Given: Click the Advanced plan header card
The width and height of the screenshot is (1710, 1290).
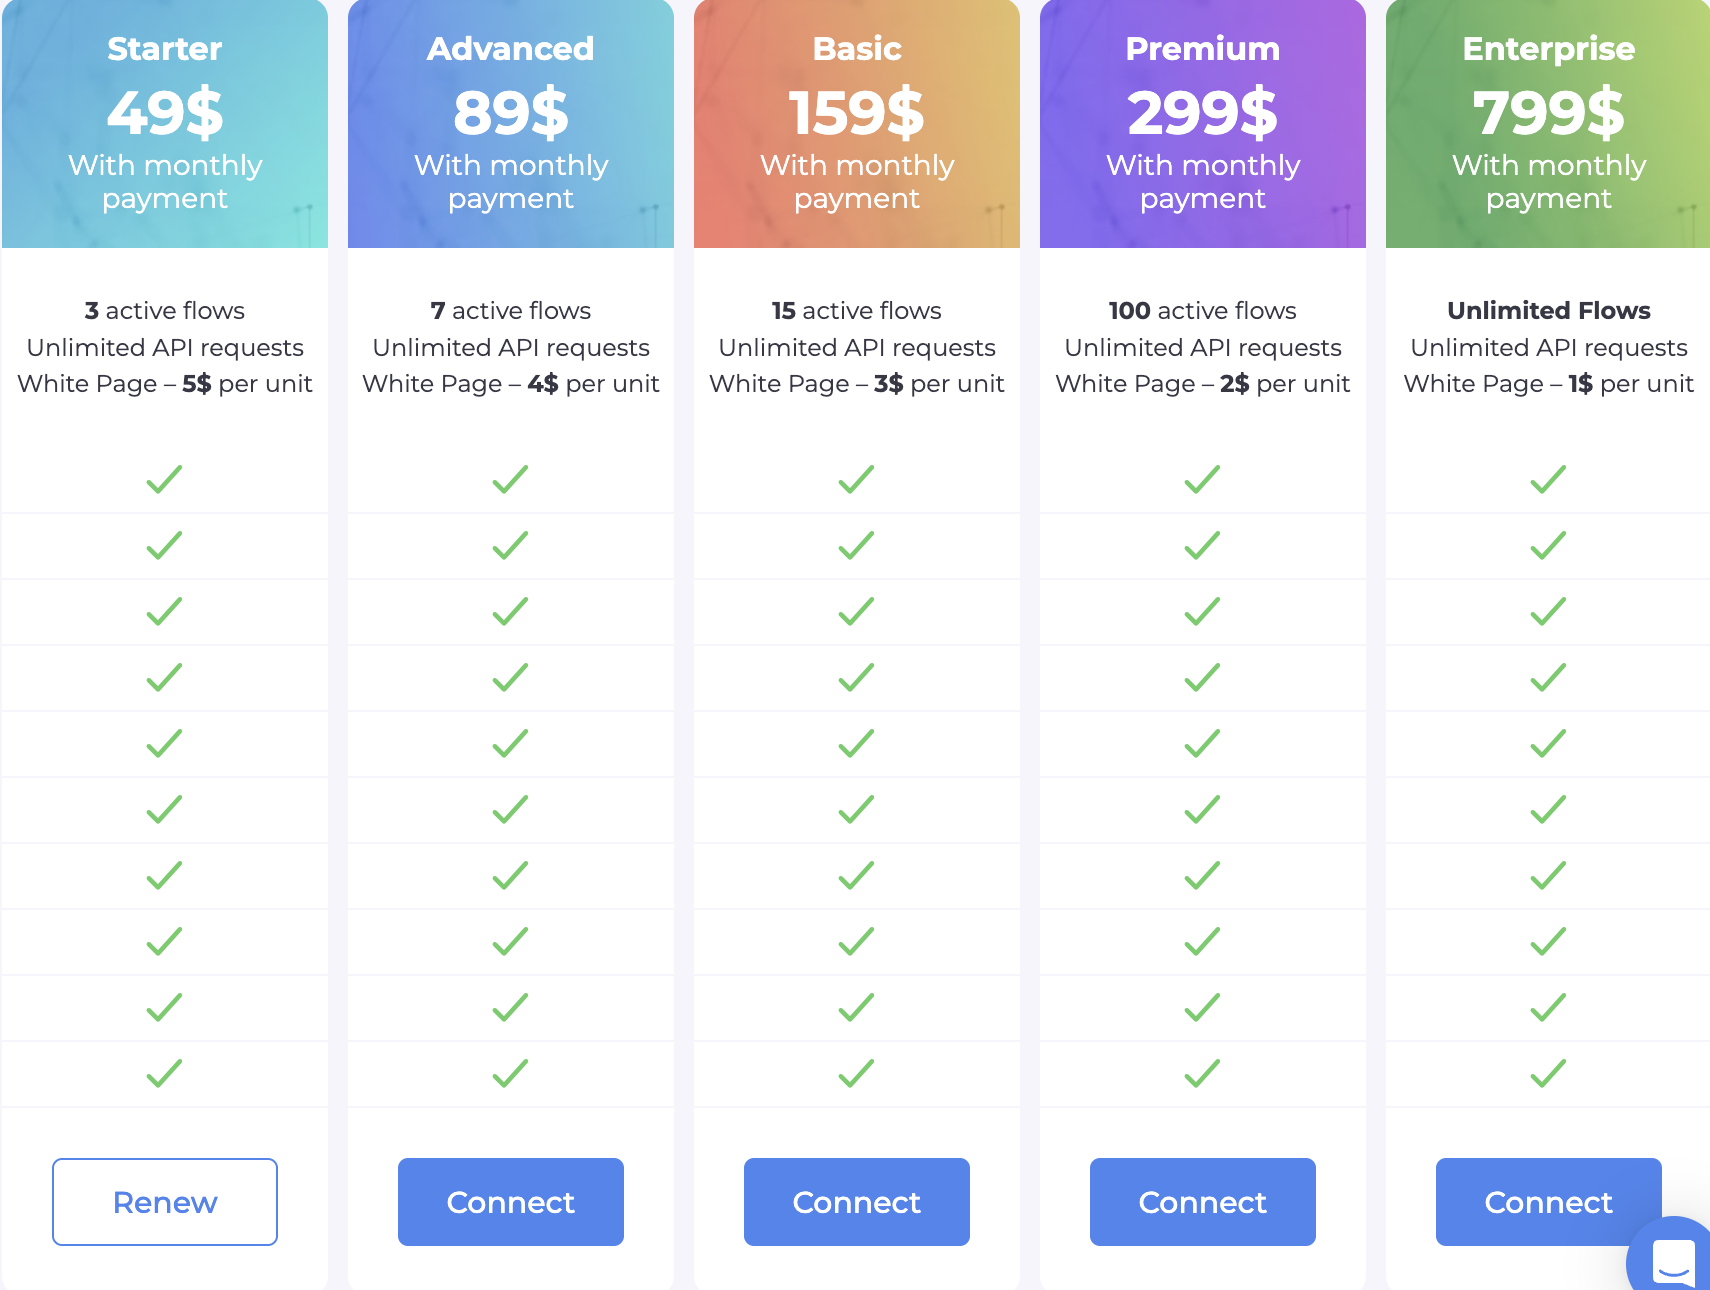Looking at the screenshot, I should pos(511,124).
